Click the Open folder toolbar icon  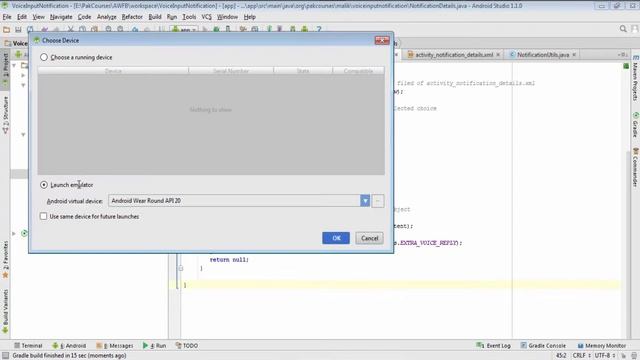[x=7, y=29]
